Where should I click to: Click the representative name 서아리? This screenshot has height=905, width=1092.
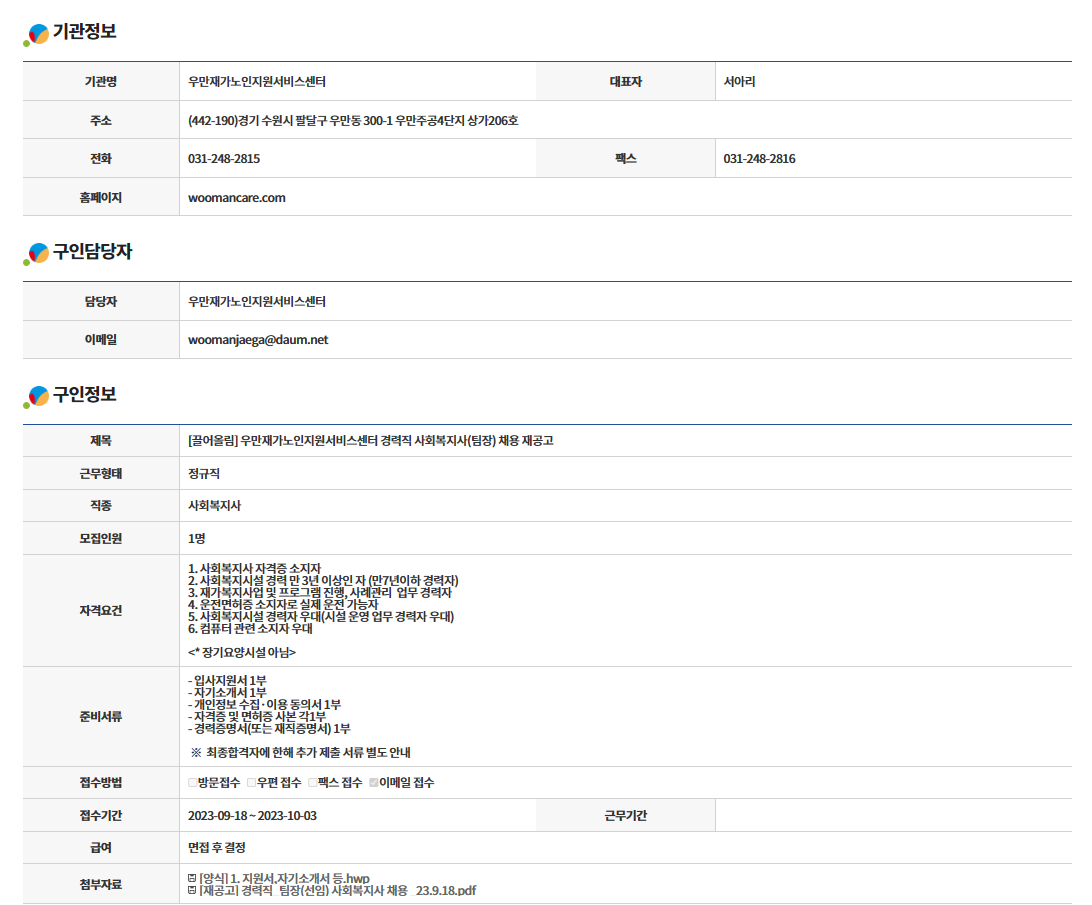tap(740, 82)
